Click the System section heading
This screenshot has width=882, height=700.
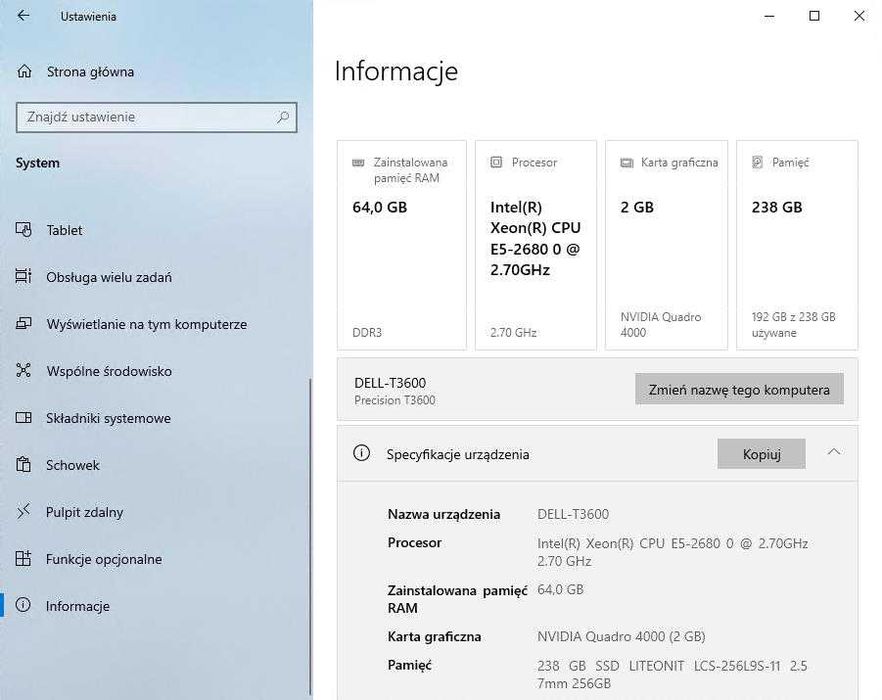[x=38, y=163]
